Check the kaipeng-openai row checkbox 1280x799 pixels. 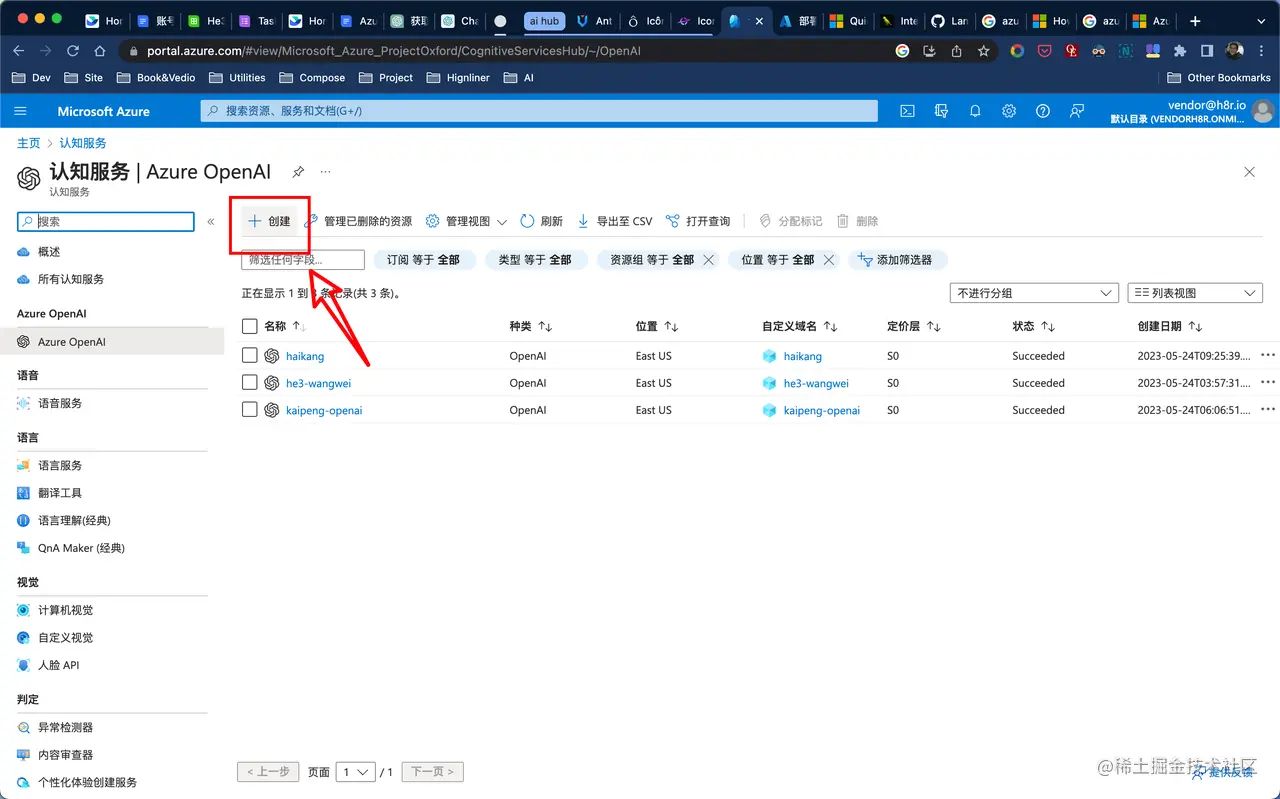pos(250,409)
